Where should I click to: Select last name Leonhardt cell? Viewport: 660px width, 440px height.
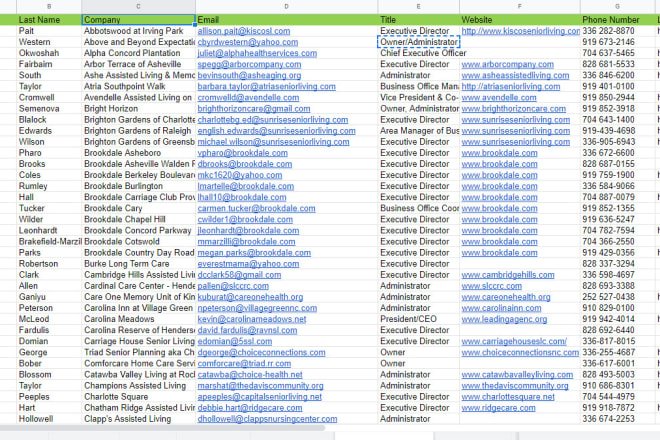(49, 231)
